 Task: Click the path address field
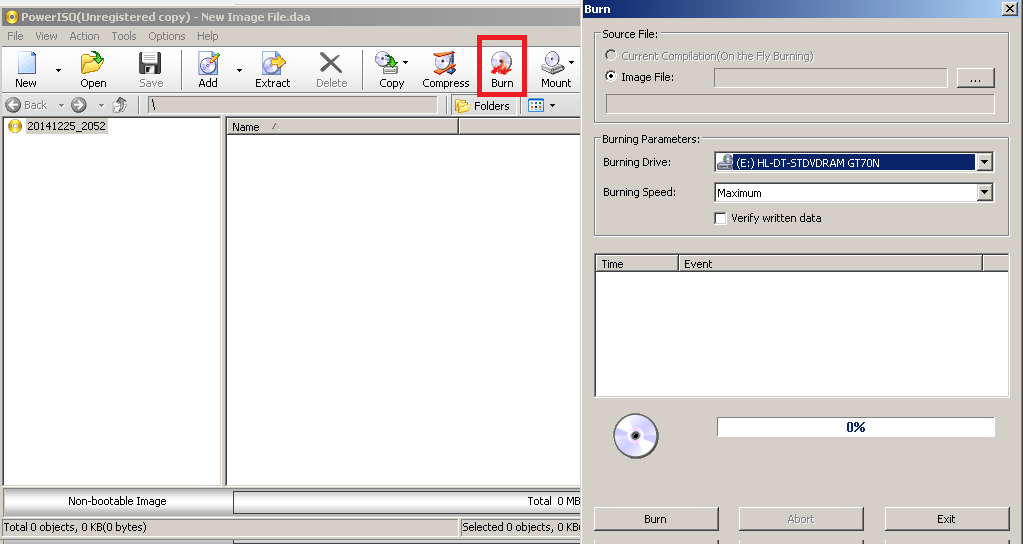click(x=293, y=105)
